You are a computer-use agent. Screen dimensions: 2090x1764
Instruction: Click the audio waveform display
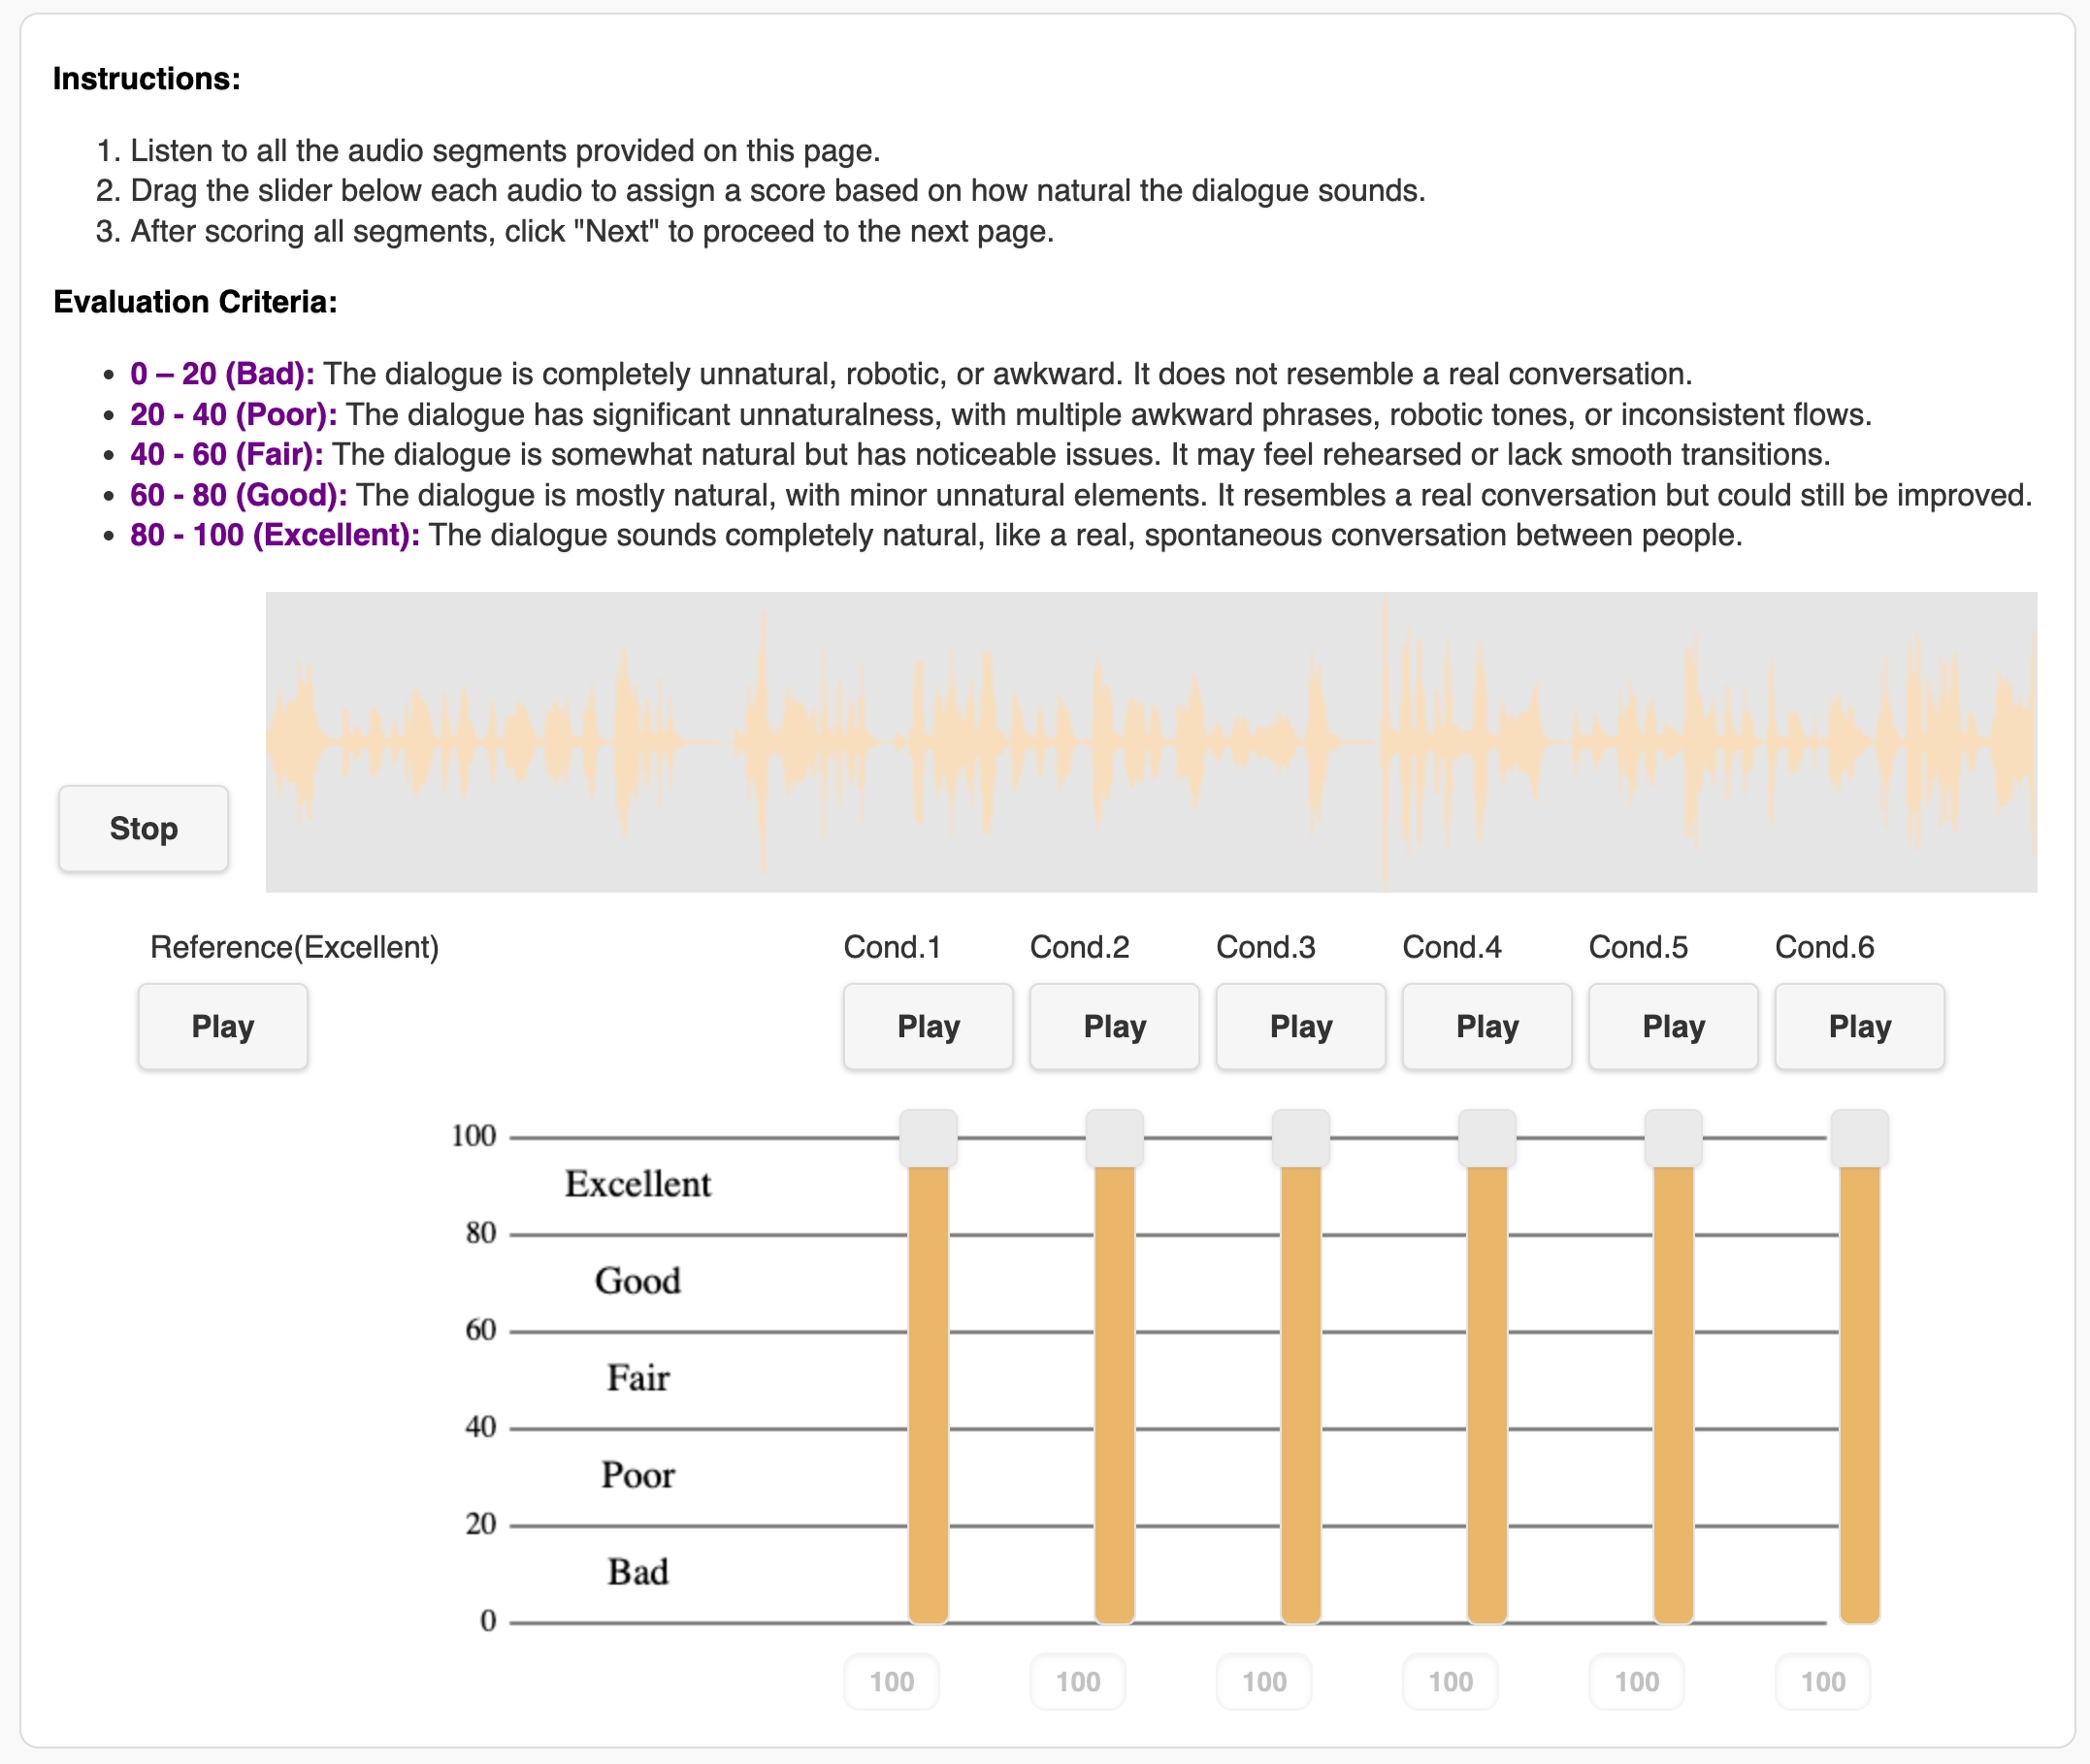point(1150,741)
